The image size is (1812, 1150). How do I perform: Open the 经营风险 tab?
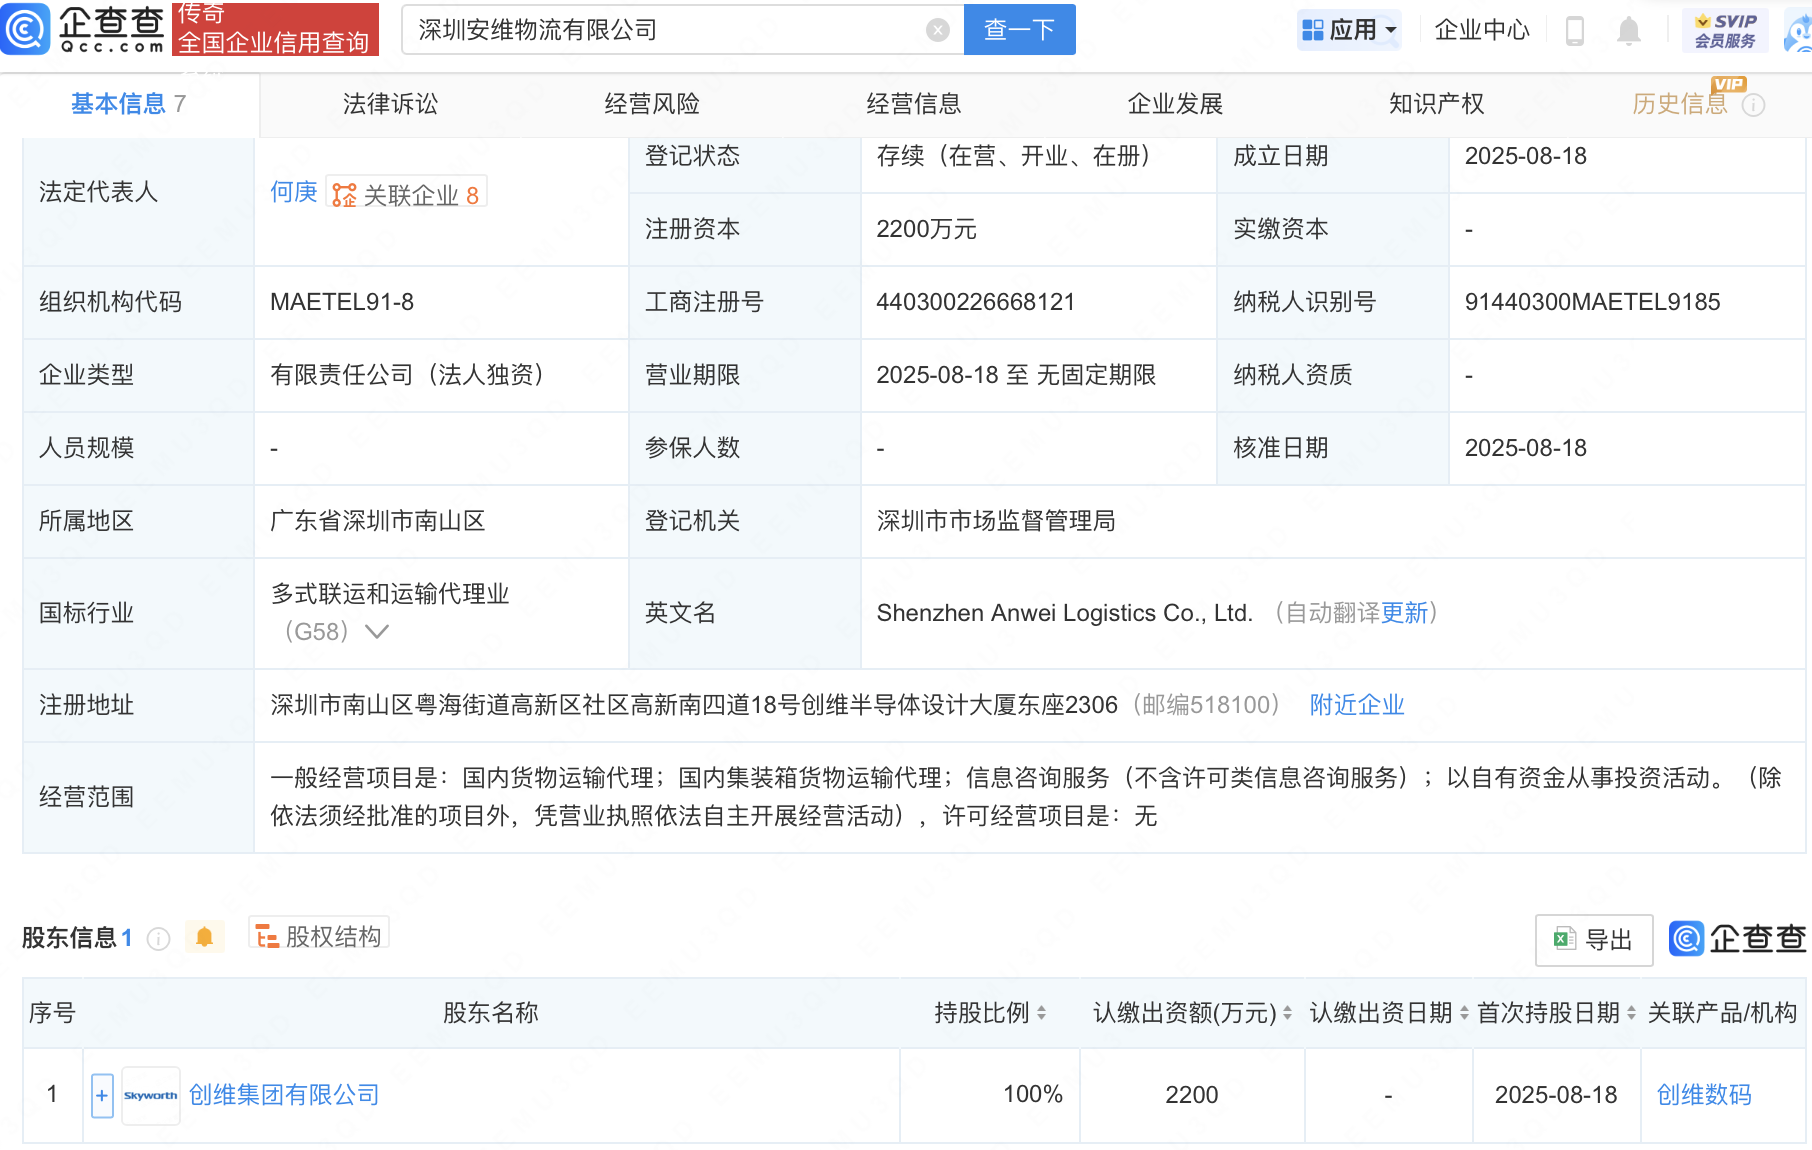(651, 104)
